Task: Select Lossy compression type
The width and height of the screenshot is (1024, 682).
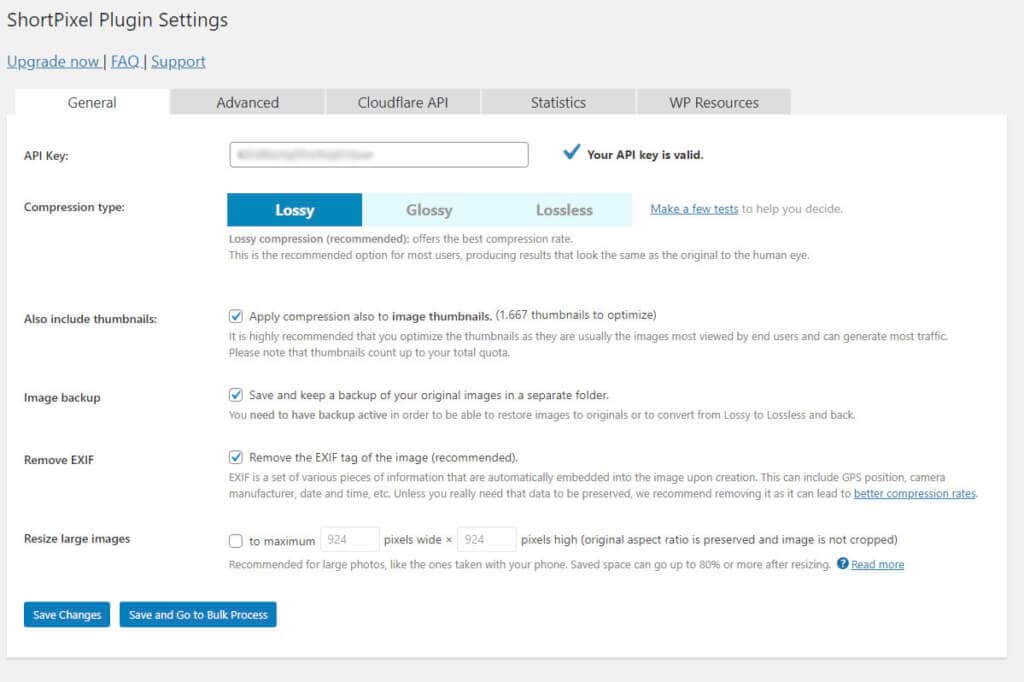Action: [295, 210]
